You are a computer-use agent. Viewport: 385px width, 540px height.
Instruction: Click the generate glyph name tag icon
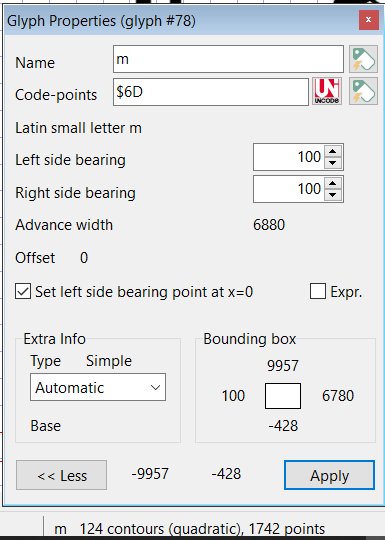click(363, 59)
